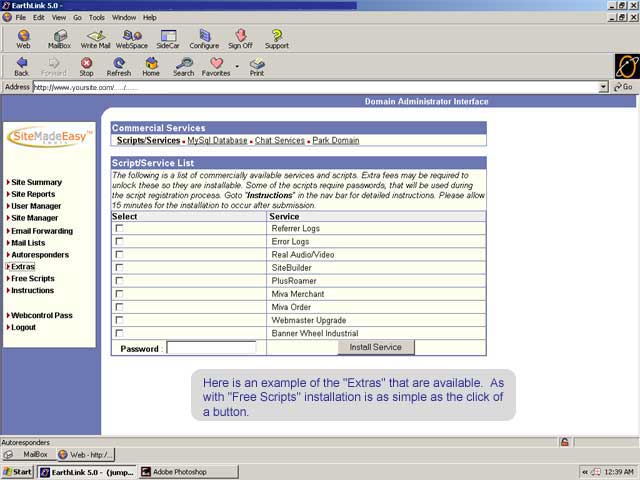Go to the Home page icon
Image resolution: width=640 pixels, height=480 pixels.
[x=151, y=66]
